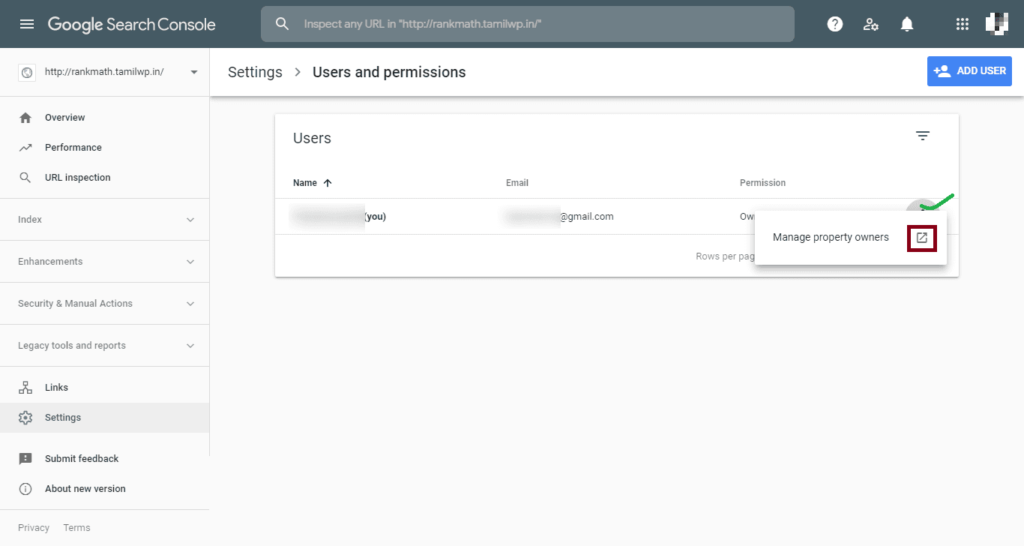This screenshot has height=546, width=1024.
Task: Click the Inspect any URL search field
Action: 528,24
